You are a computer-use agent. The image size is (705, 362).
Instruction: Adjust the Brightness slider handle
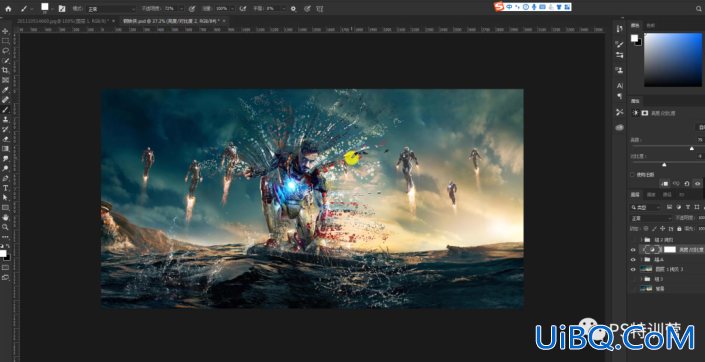[692, 148]
